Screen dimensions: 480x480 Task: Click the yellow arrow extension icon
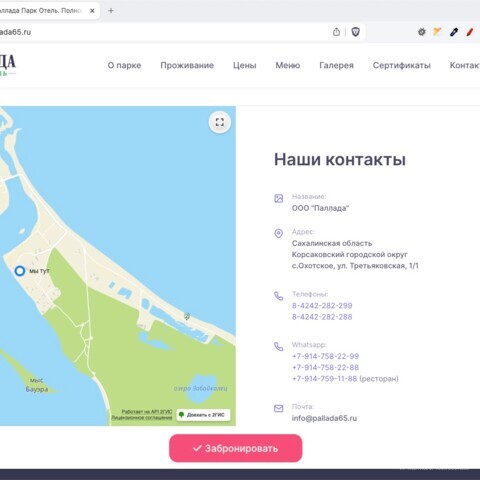(437, 32)
